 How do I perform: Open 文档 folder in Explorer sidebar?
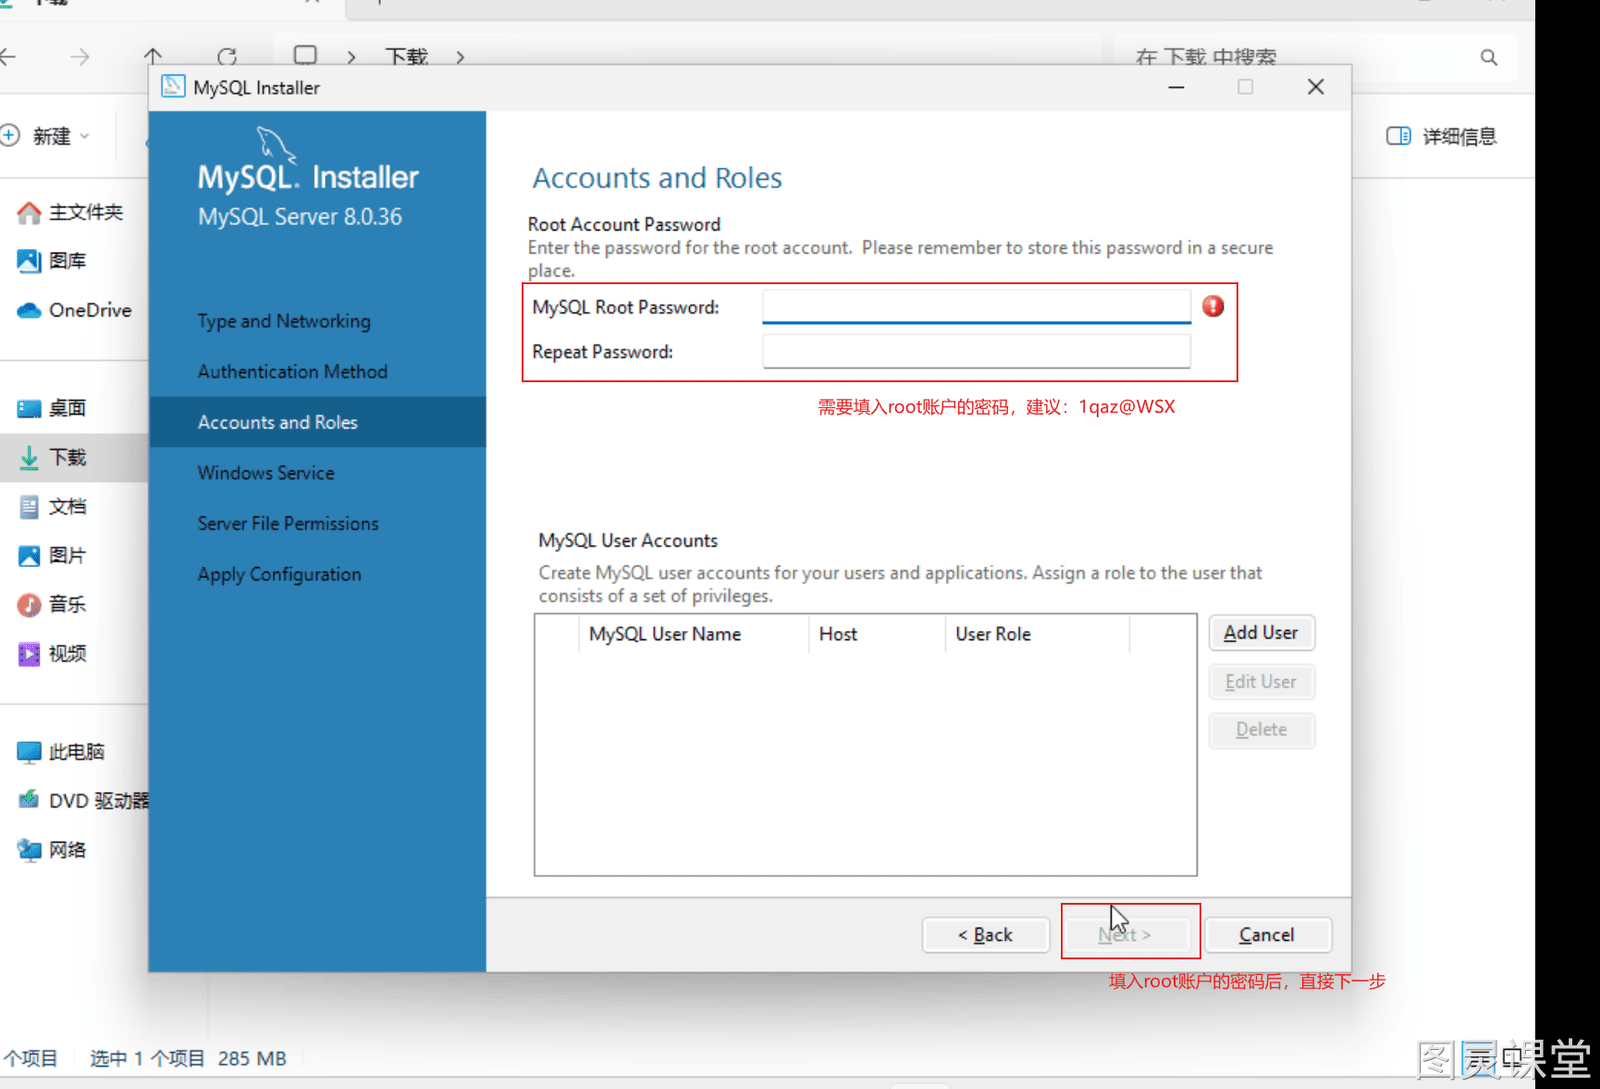coord(52,506)
